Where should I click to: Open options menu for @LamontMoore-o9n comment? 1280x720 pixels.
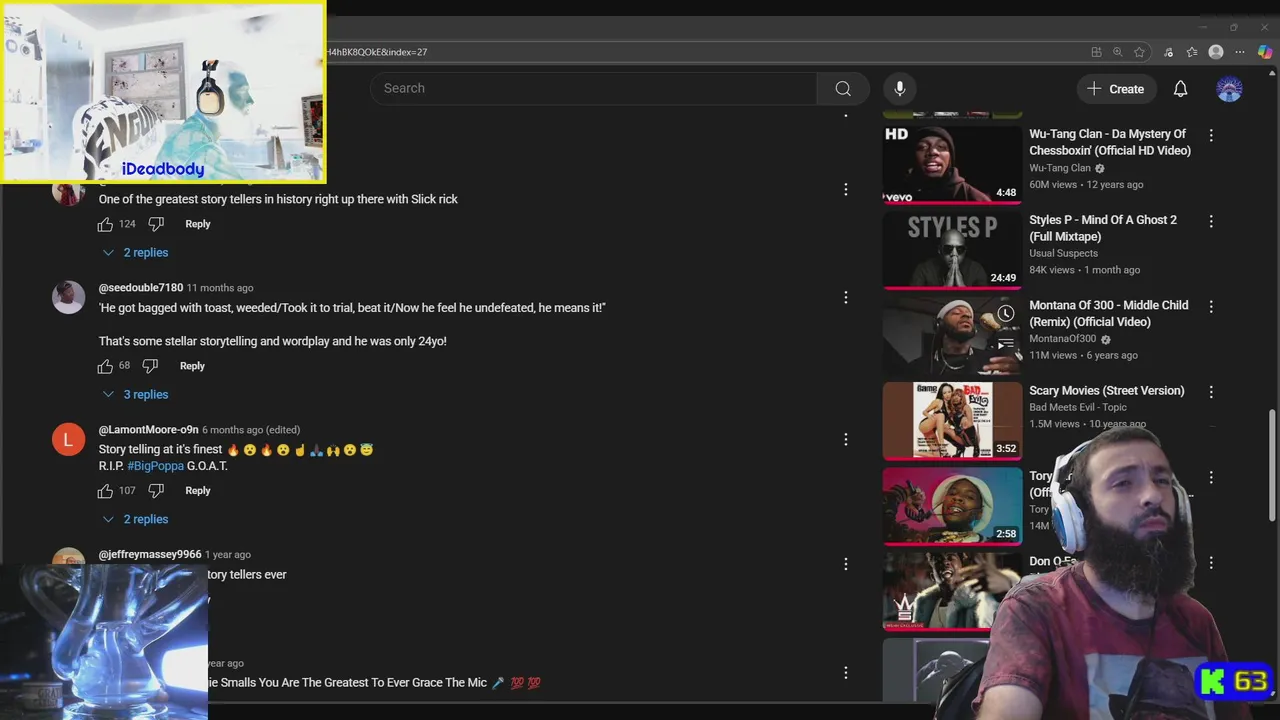pyautogui.click(x=845, y=439)
